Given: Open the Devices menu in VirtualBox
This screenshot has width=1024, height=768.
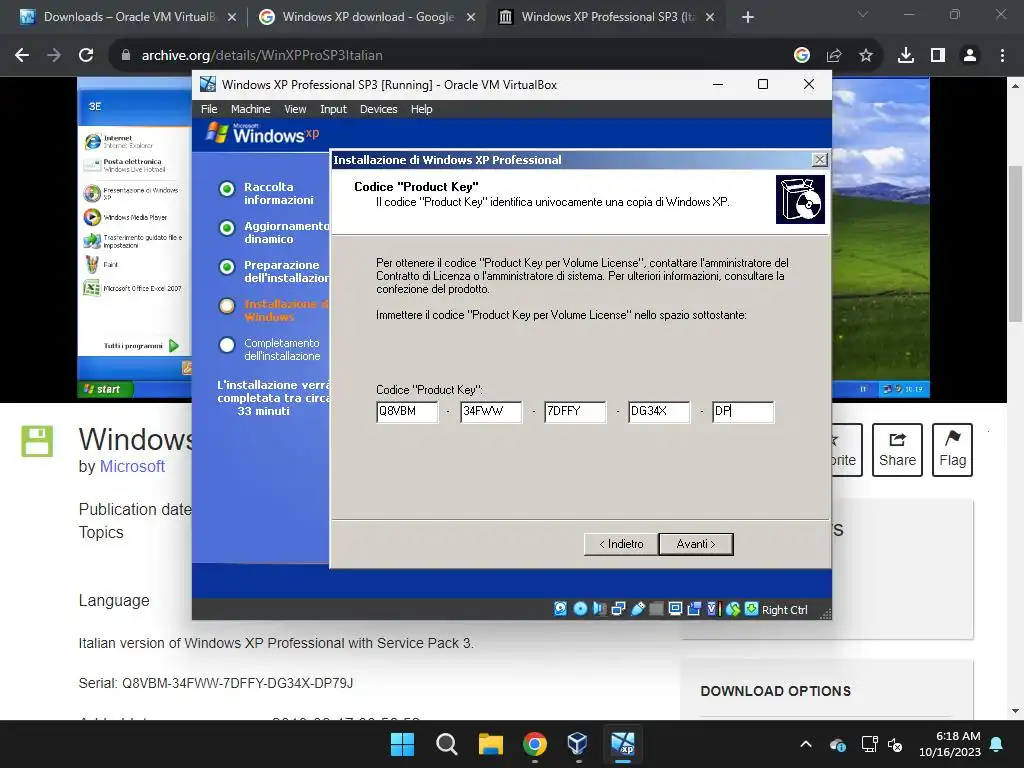Looking at the screenshot, I should coord(378,109).
